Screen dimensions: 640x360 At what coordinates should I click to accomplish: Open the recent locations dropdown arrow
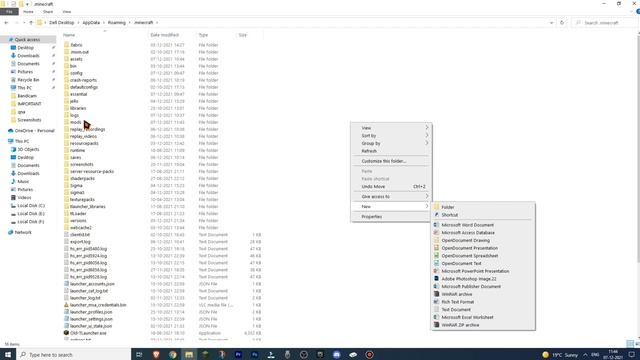tap(24, 23)
